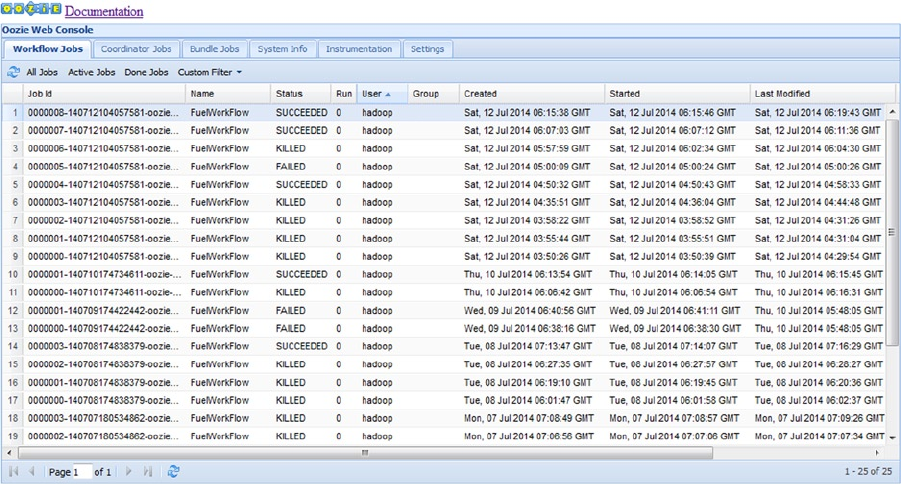Select job 0000005-140712104057581-oozie row
Viewport: 901px width, 484px height.
[x=444, y=167]
